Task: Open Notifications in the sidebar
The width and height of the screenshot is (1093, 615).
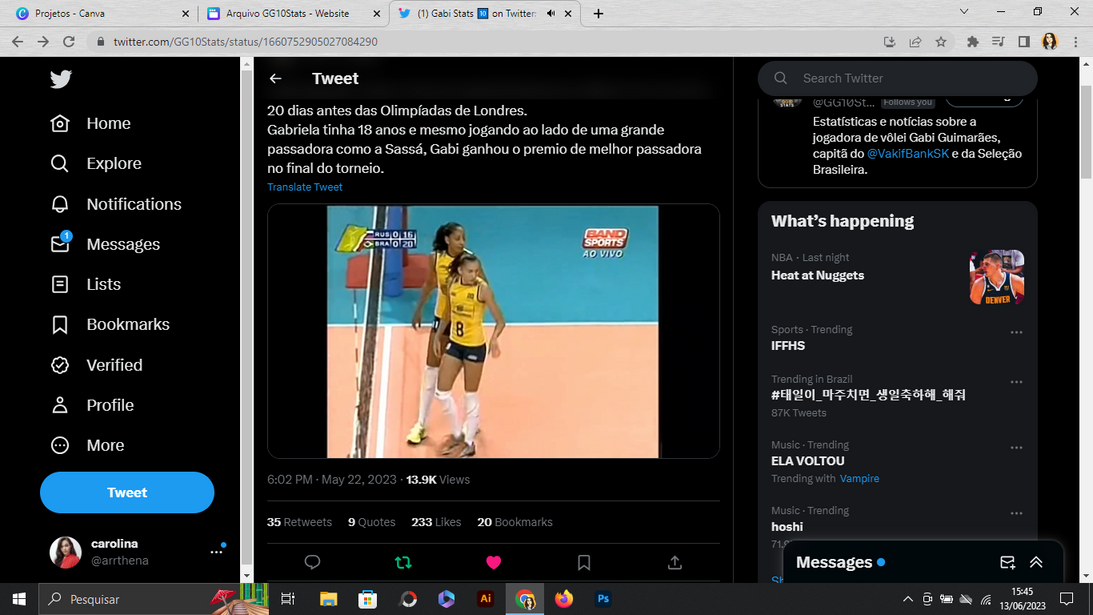Action: [x=116, y=204]
